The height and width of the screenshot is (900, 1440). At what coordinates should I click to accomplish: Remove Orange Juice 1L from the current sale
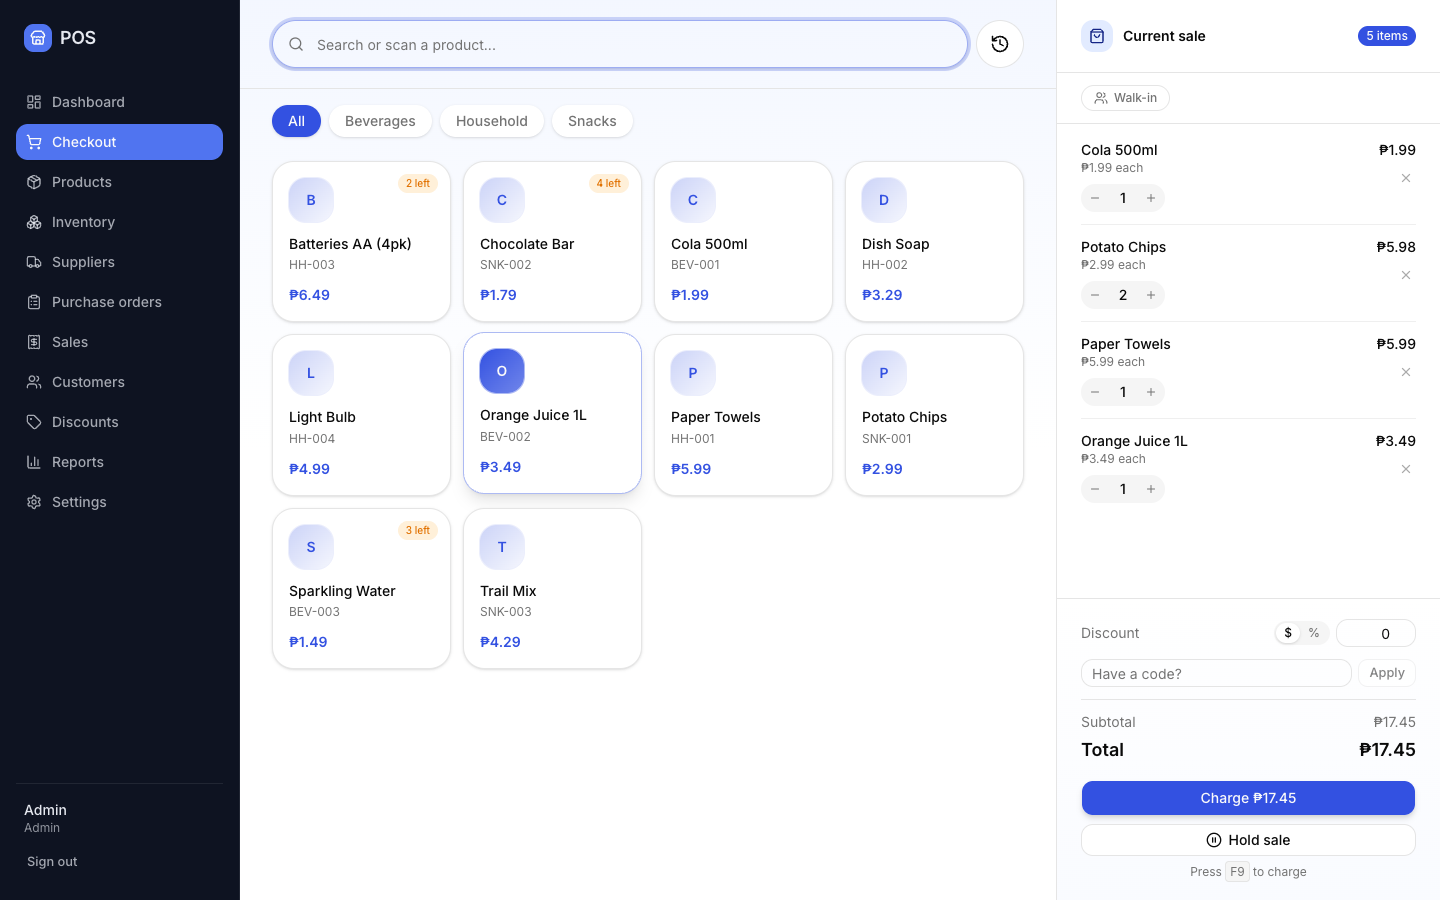[x=1405, y=469]
